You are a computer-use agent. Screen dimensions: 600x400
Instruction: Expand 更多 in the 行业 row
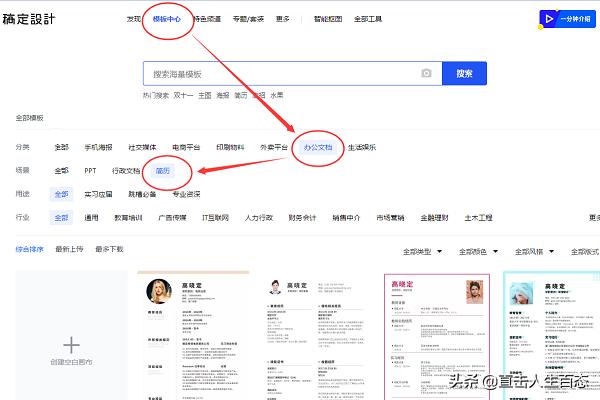pyautogui.click(x=594, y=218)
